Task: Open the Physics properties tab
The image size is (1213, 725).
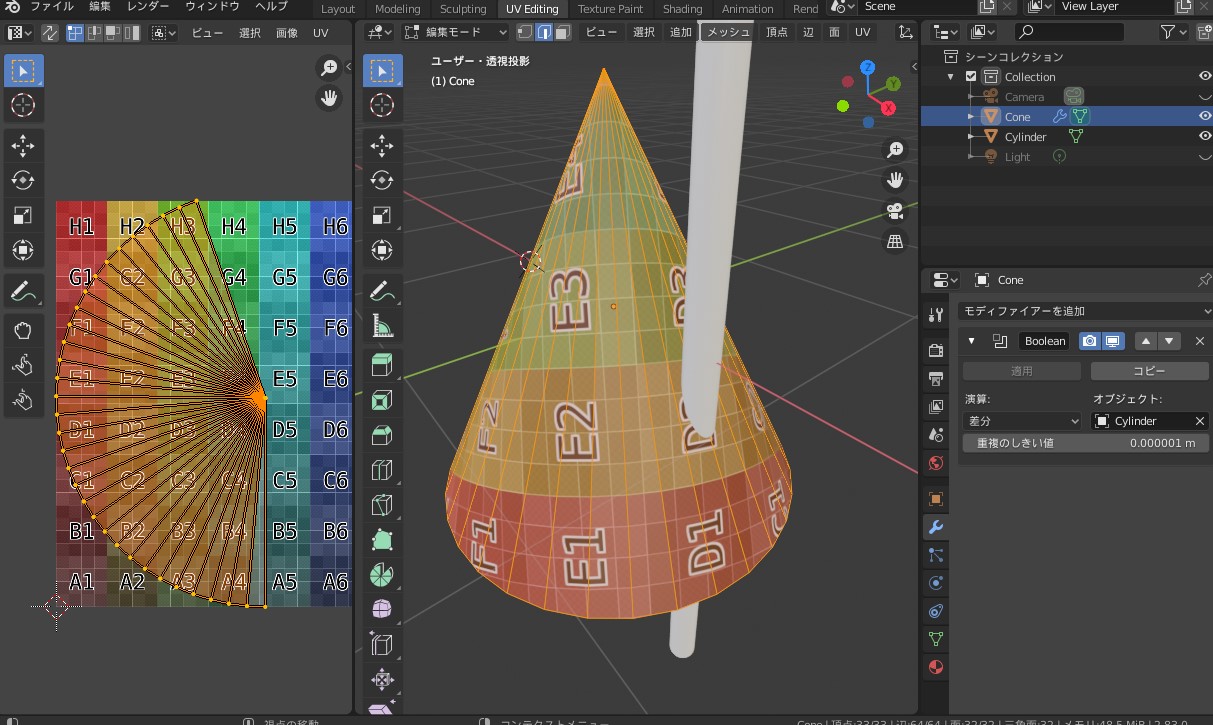Action: coord(936,582)
